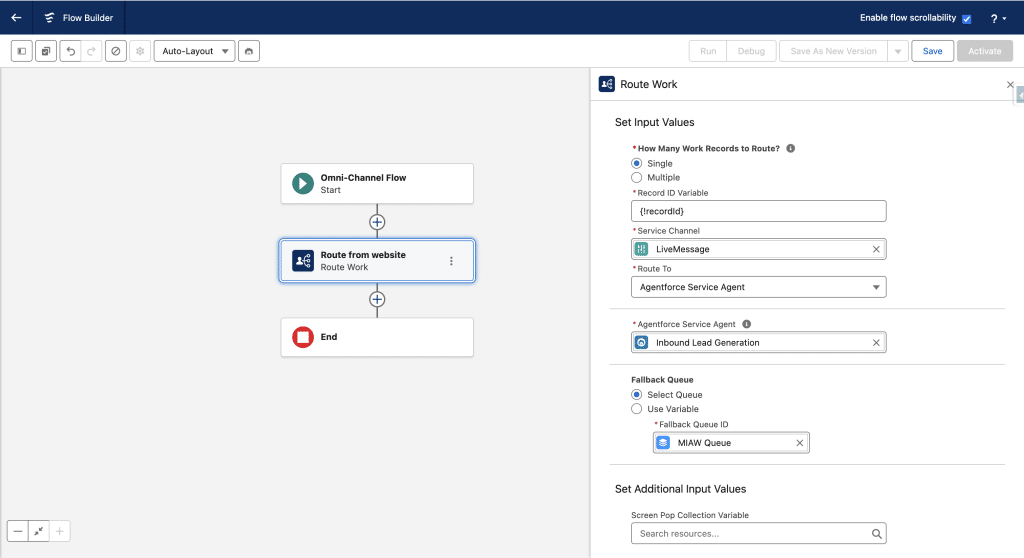Open the help question mark menu
Viewport: 1024px width, 558px height.
tap(997, 18)
